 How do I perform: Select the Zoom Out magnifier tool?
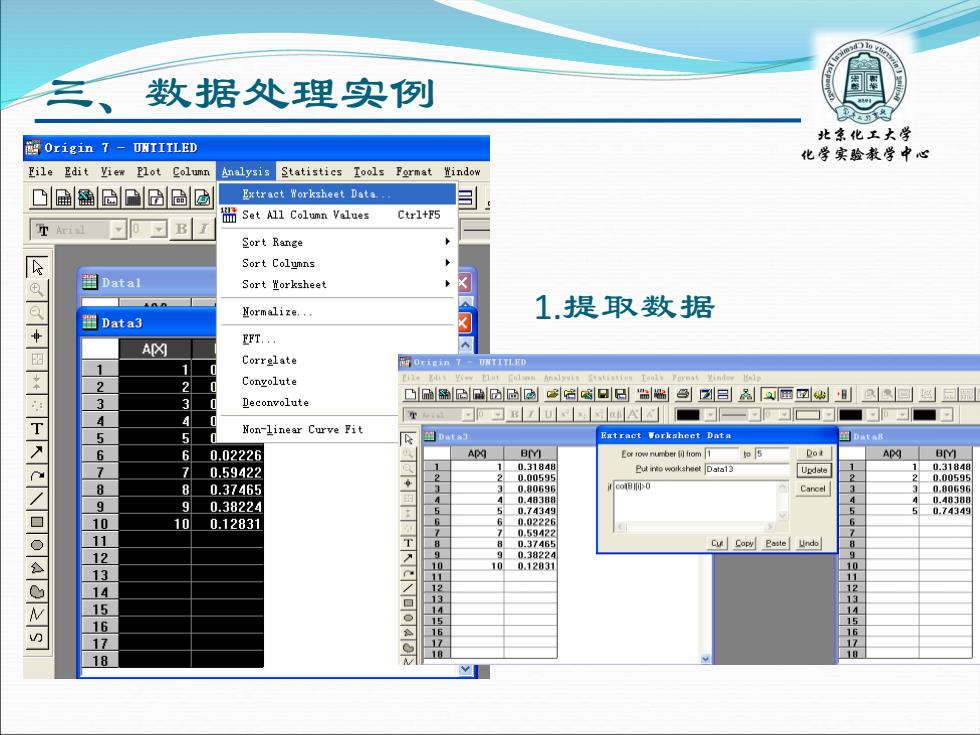(37, 313)
